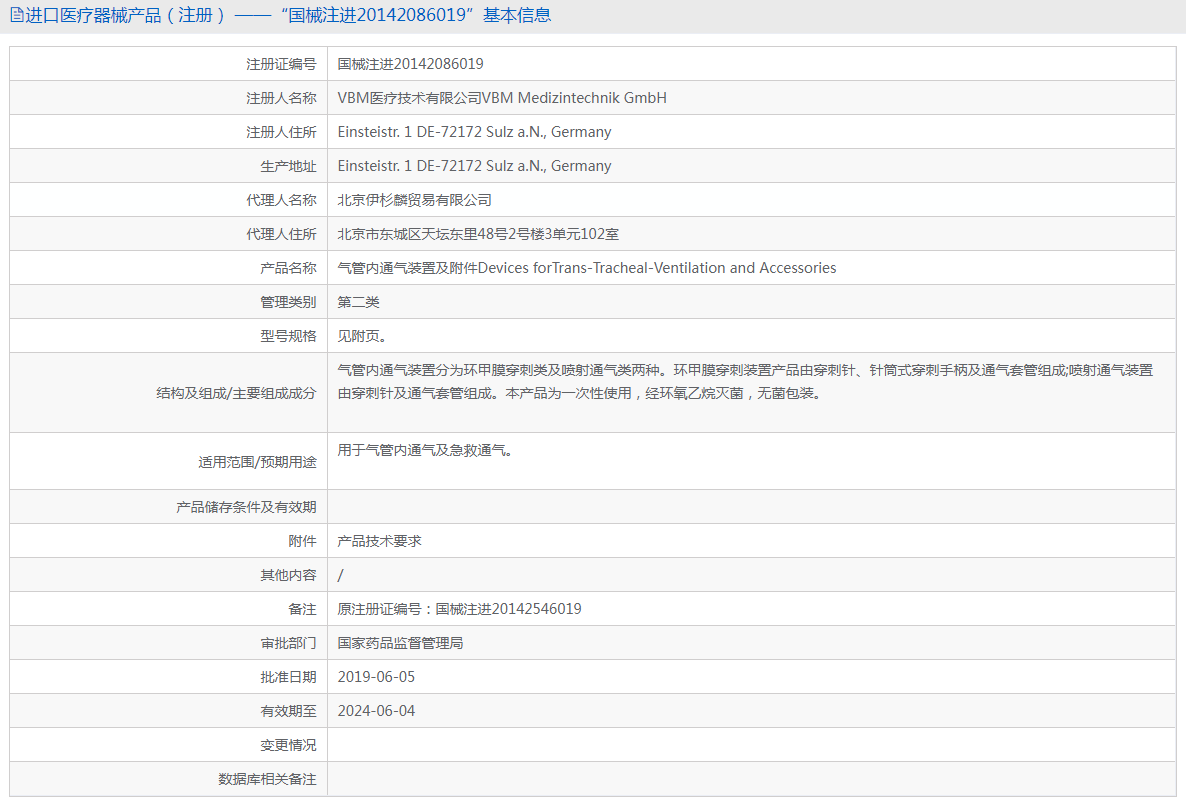Click the intended use text "用于气管内通气及急救通气。"

tap(426, 451)
